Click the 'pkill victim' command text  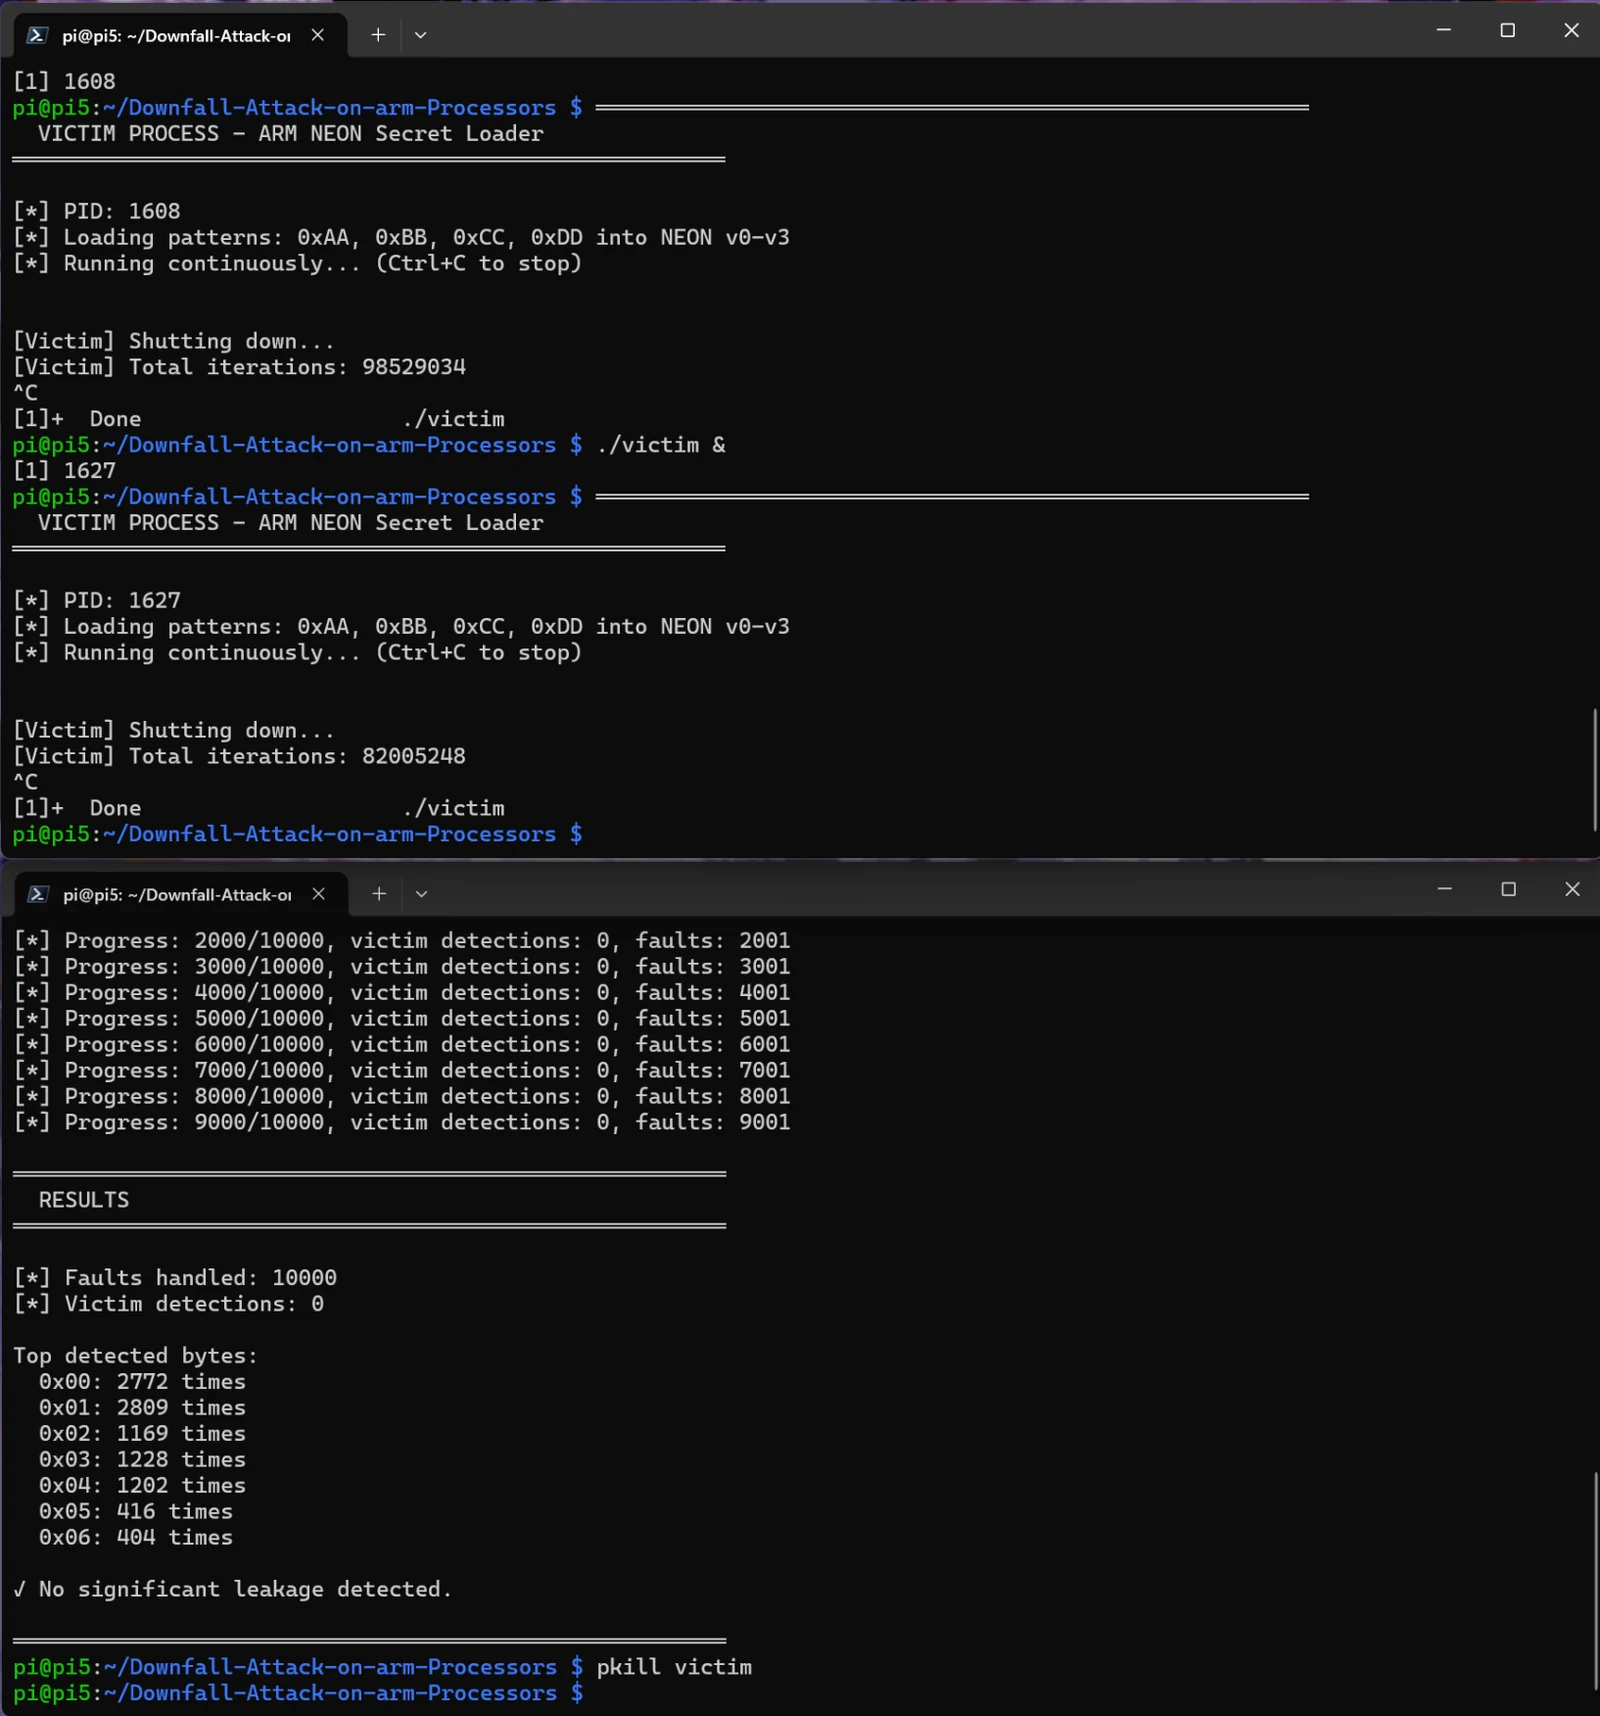pyautogui.click(x=674, y=1667)
